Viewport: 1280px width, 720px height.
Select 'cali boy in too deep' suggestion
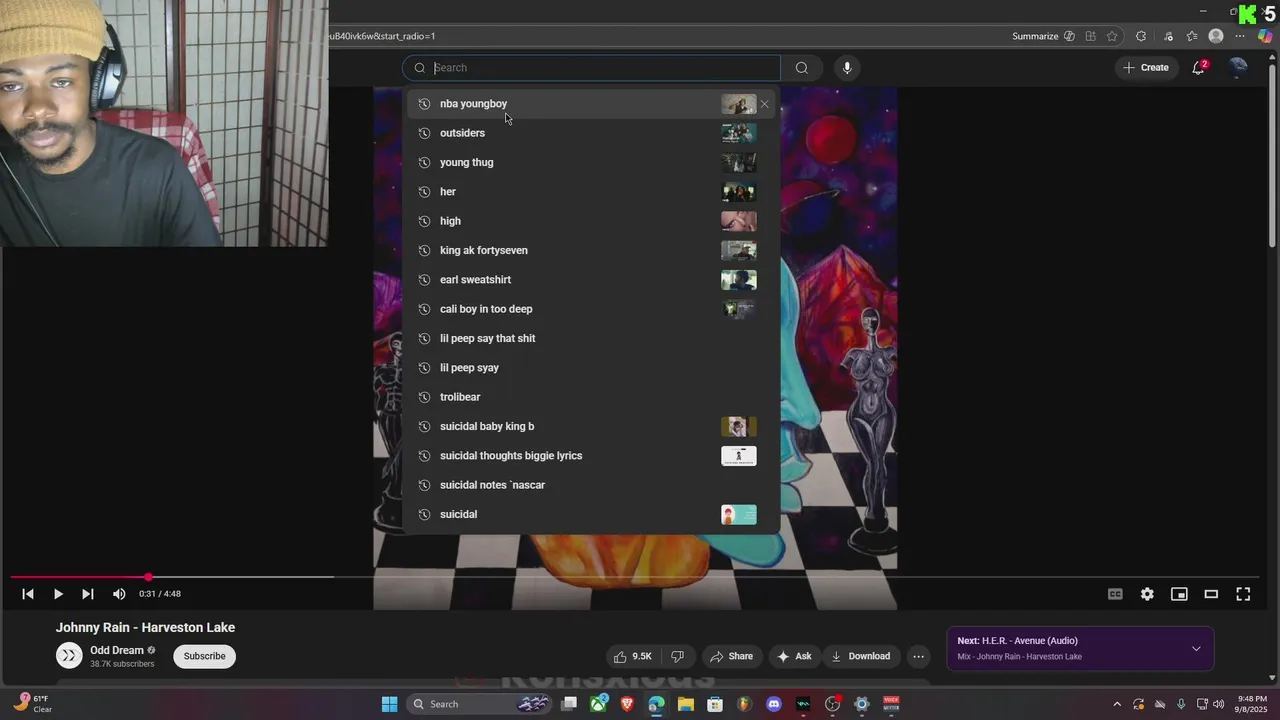click(x=592, y=309)
